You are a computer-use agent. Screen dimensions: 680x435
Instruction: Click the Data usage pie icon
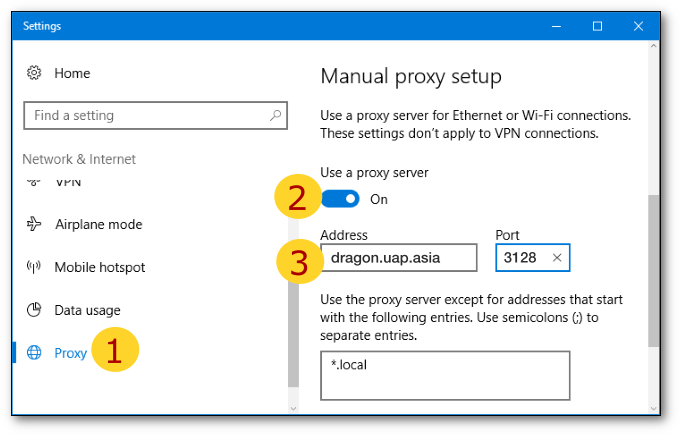(x=34, y=310)
